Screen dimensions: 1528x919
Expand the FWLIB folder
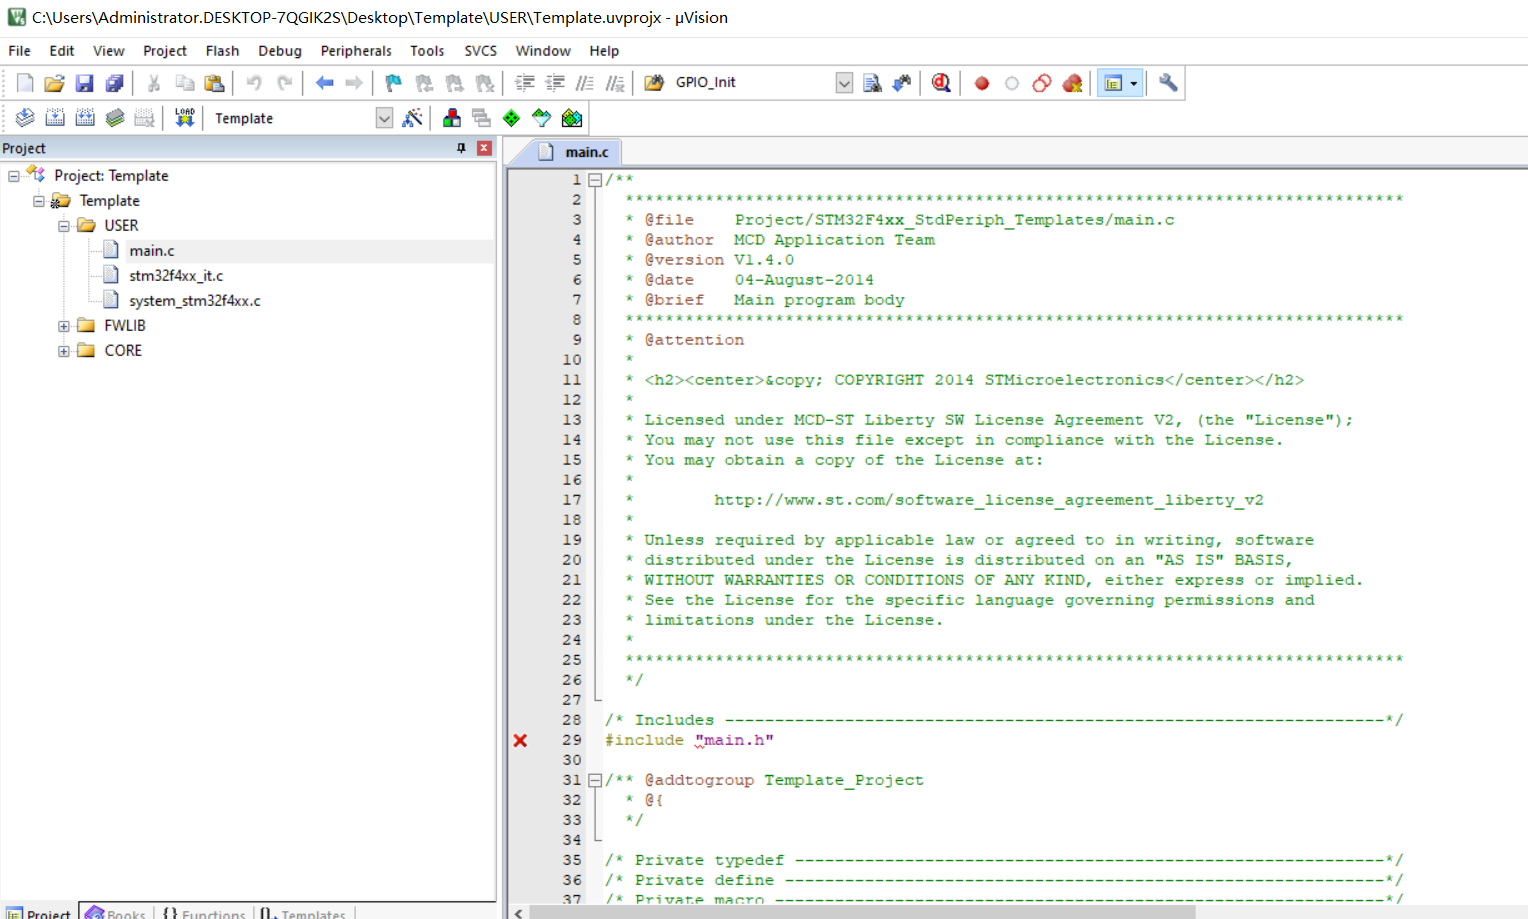[64, 326]
